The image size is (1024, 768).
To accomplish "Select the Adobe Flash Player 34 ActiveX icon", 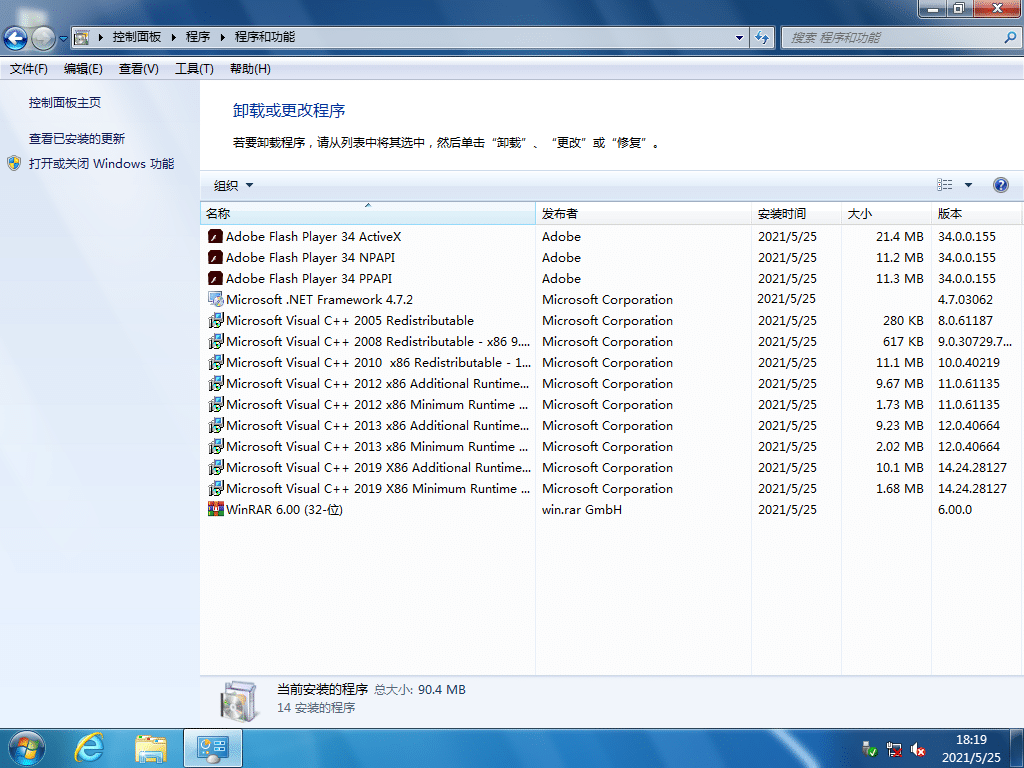I will click(x=215, y=236).
